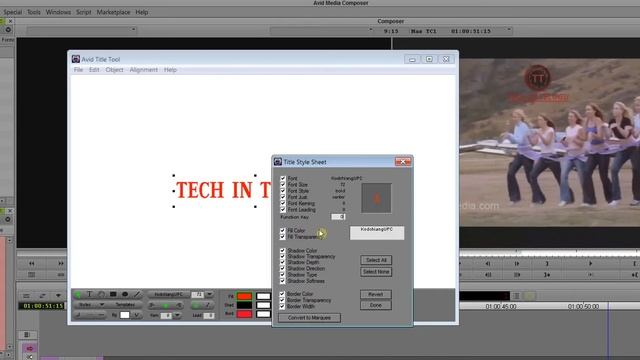
Task: Open the font size dropdown arrow
Action: pyautogui.click(x=209, y=294)
